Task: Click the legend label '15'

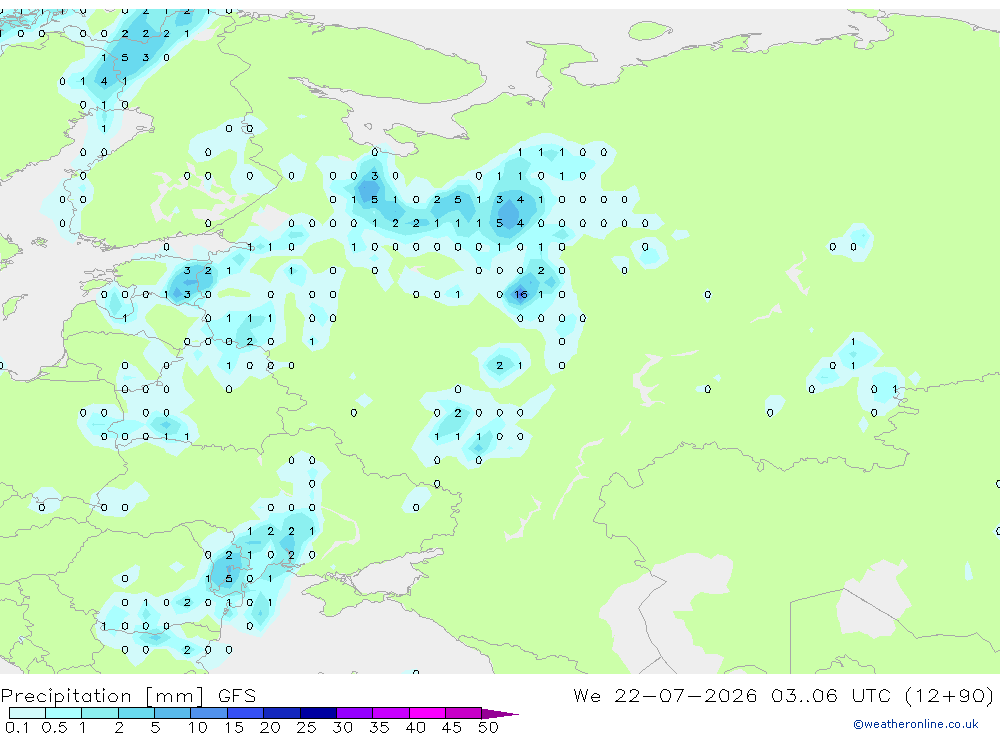Action: (233, 727)
